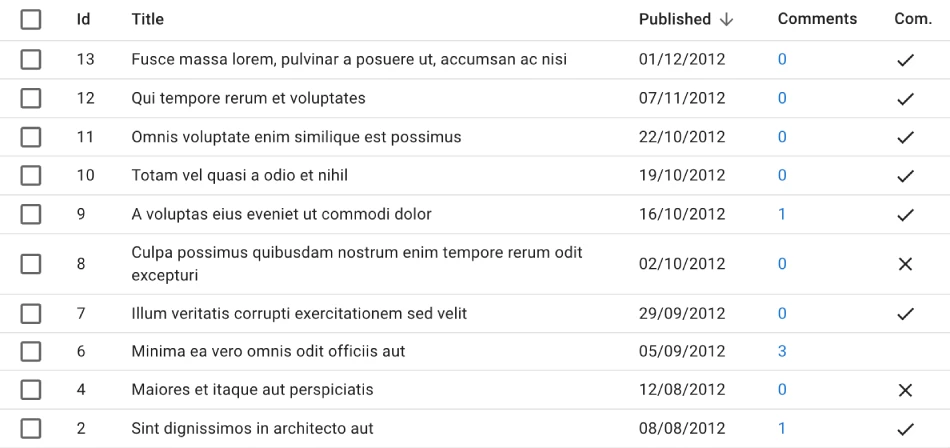Tick the checkbox for row 10
This screenshot has width=950, height=448.
click(31, 176)
